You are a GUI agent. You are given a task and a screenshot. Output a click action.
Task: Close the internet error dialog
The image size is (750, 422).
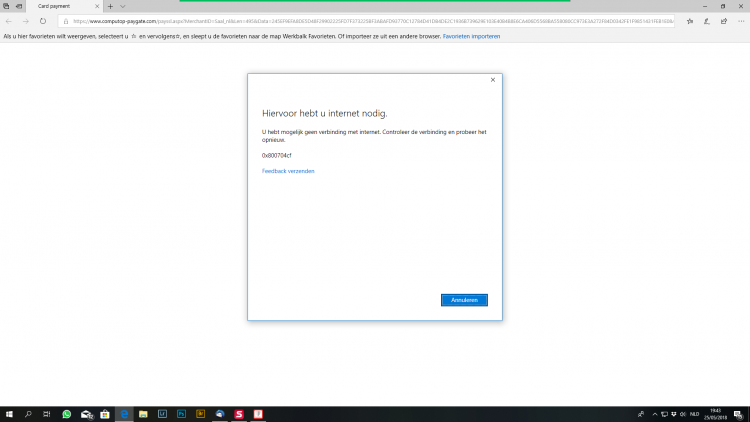click(493, 80)
